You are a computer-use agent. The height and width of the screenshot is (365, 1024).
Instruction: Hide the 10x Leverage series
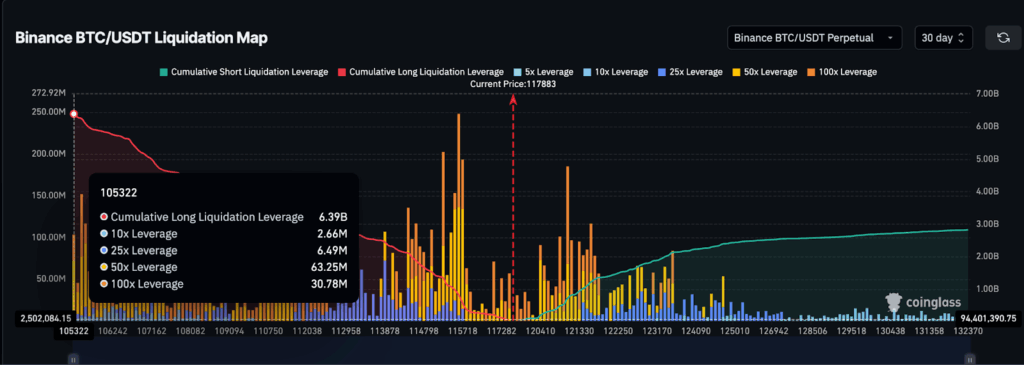(x=615, y=72)
